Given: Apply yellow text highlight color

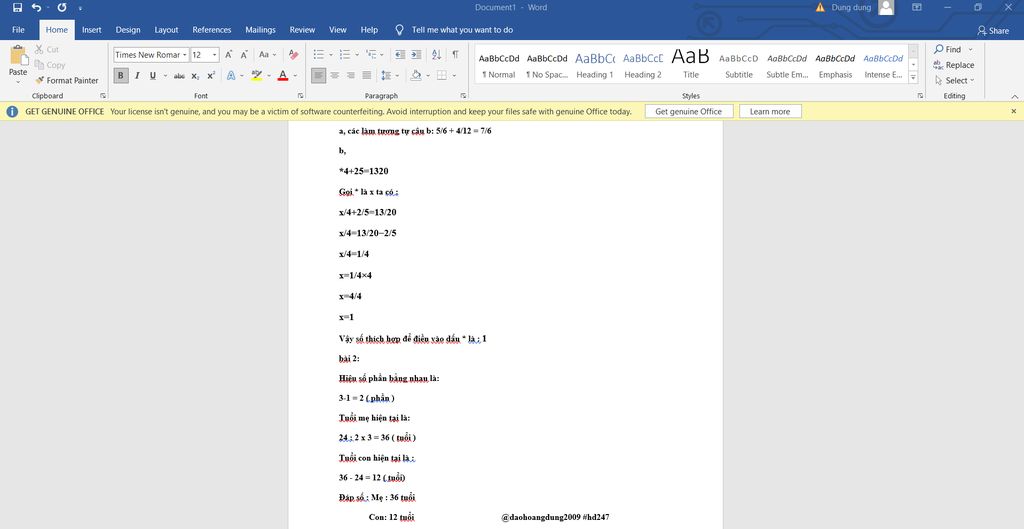Looking at the screenshot, I should tap(257, 76).
